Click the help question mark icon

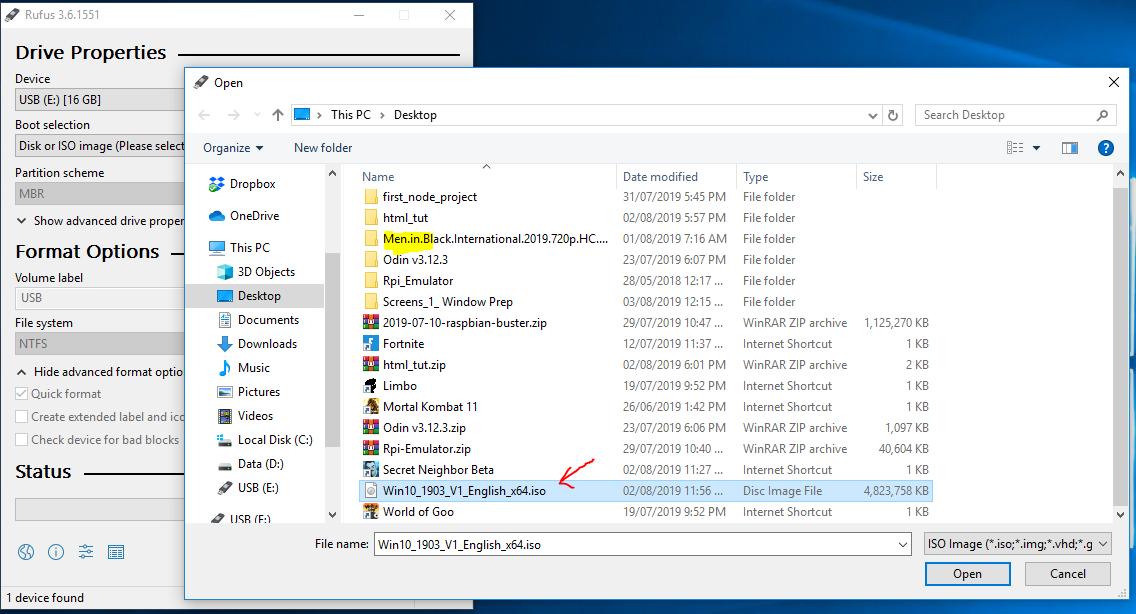pos(1105,148)
